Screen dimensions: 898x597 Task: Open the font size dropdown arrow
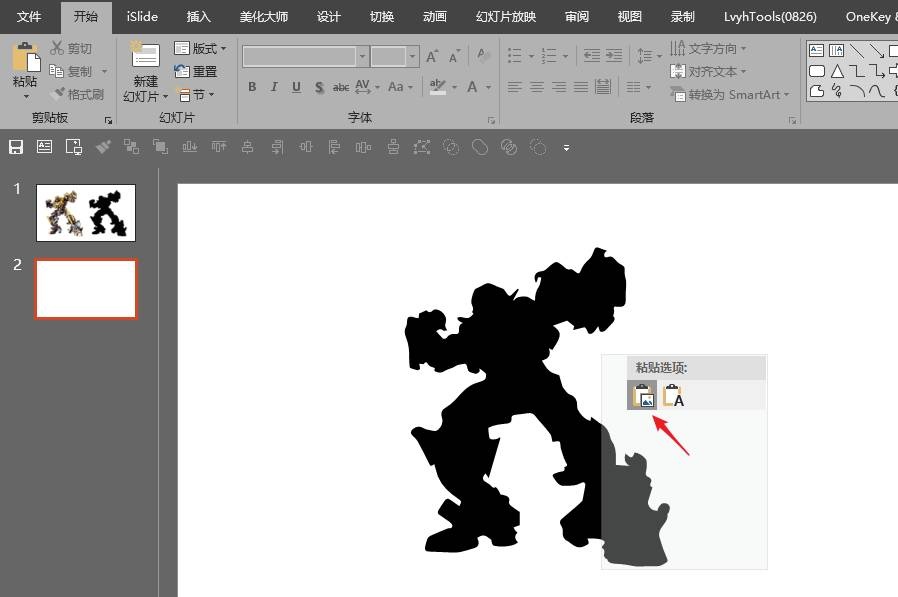coord(412,56)
